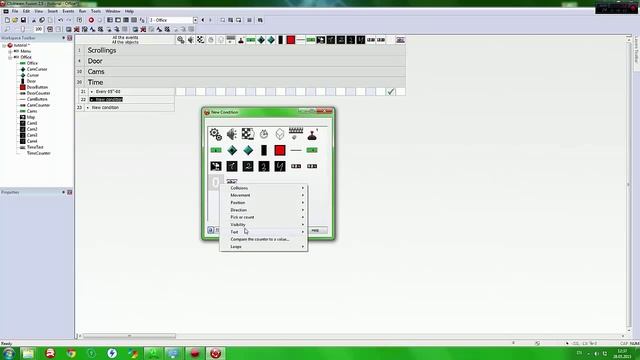This screenshot has width=640, height=360.
Task: Close the Workspace Toolbar panel
Action: (70, 38)
